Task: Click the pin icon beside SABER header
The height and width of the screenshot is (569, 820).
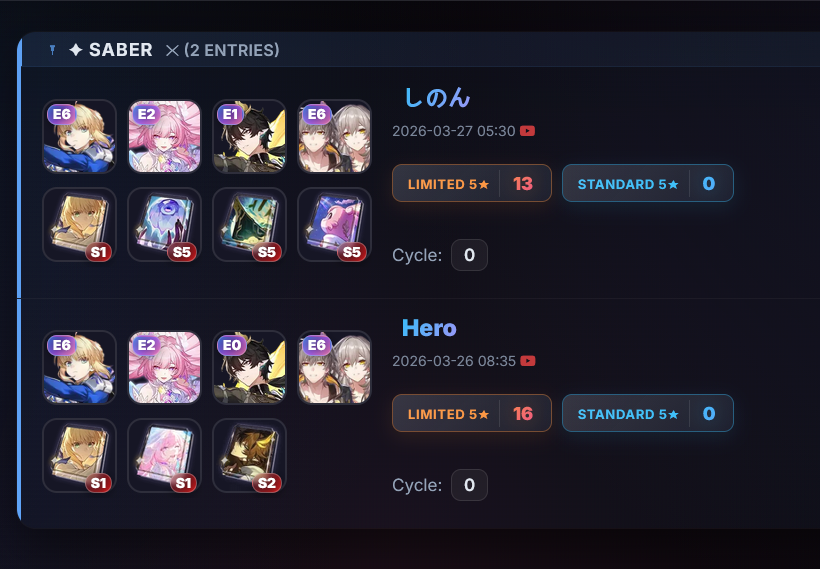Action: [52, 50]
